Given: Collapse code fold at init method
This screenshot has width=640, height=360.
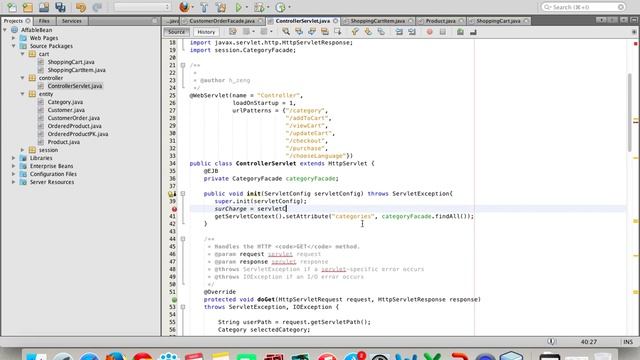Looking at the screenshot, I should click(x=183, y=194).
